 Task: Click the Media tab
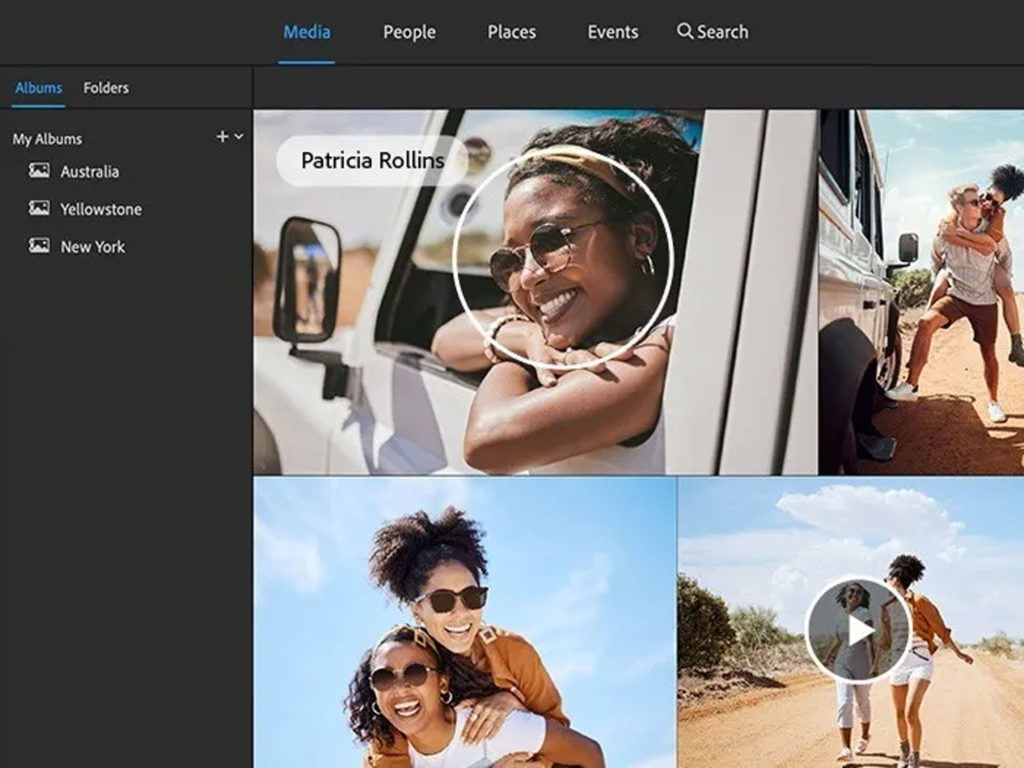pyautogui.click(x=305, y=31)
